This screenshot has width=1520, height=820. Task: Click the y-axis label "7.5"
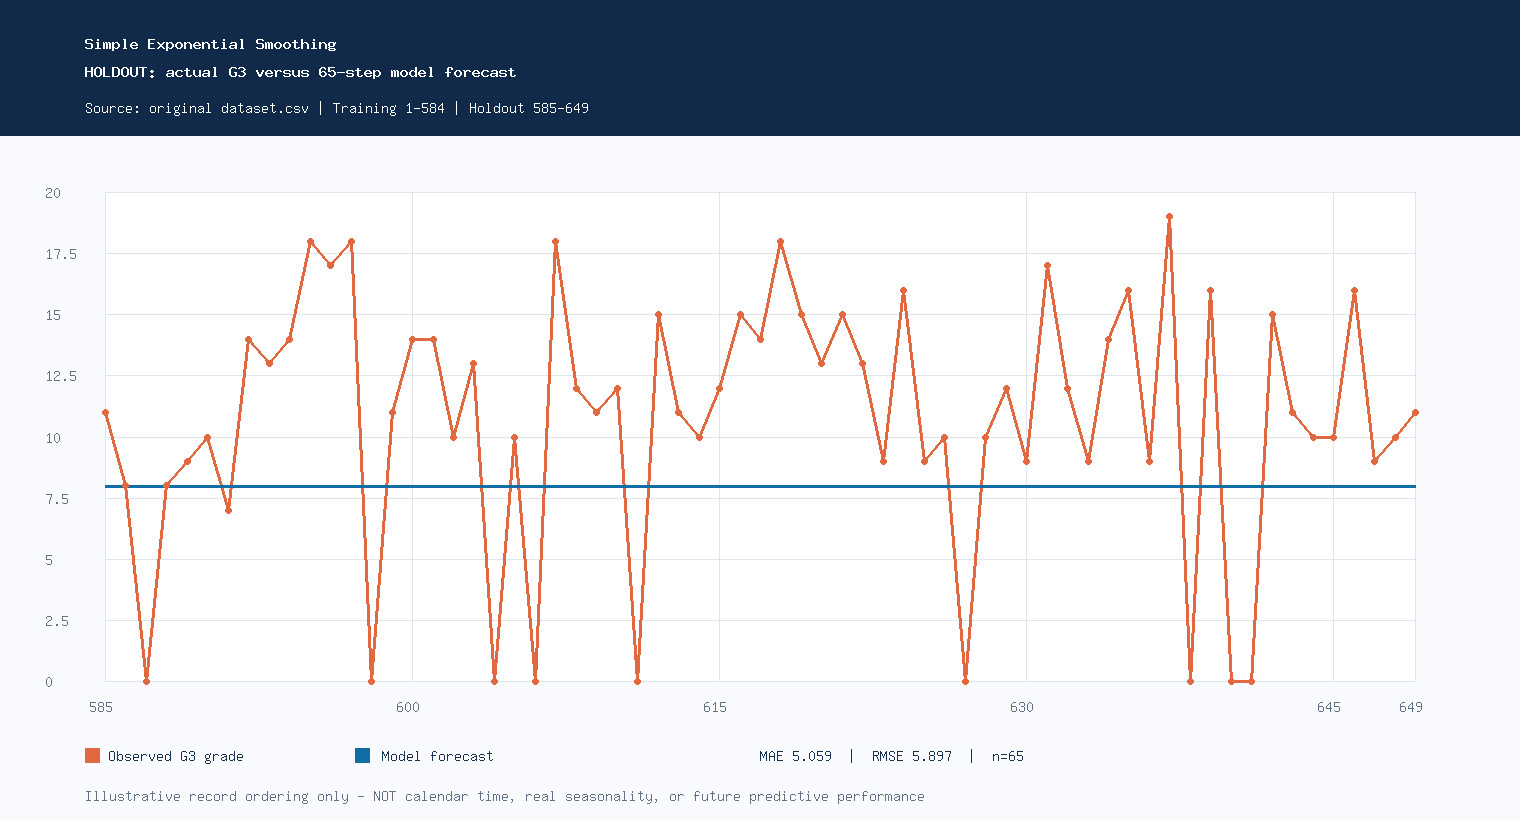pos(57,499)
